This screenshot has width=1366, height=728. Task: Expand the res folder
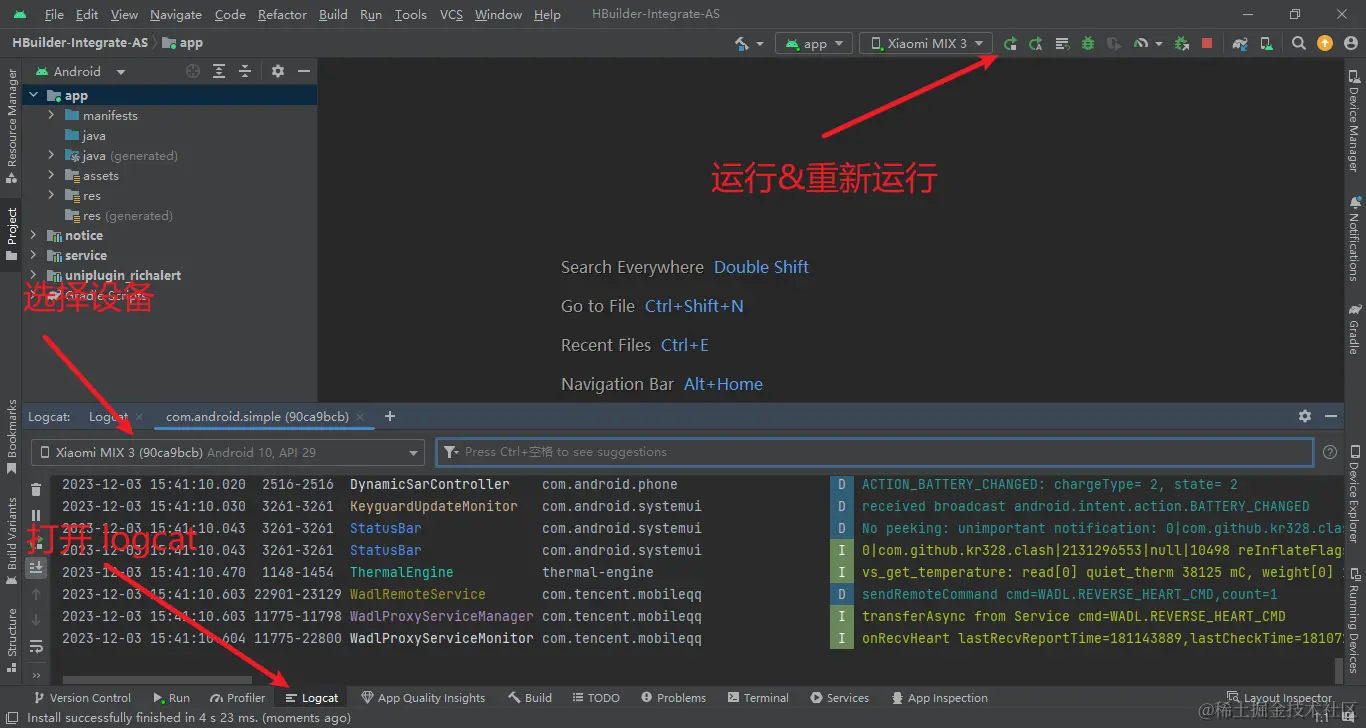pyautogui.click(x=51, y=196)
